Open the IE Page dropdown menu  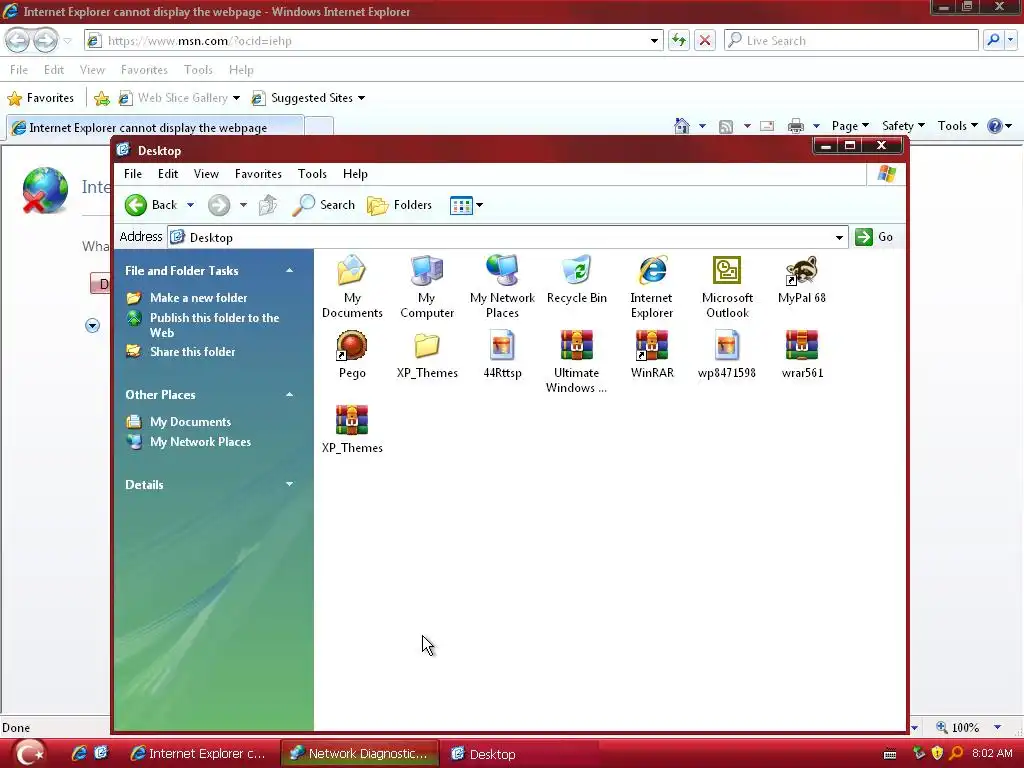pyautogui.click(x=850, y=126)
